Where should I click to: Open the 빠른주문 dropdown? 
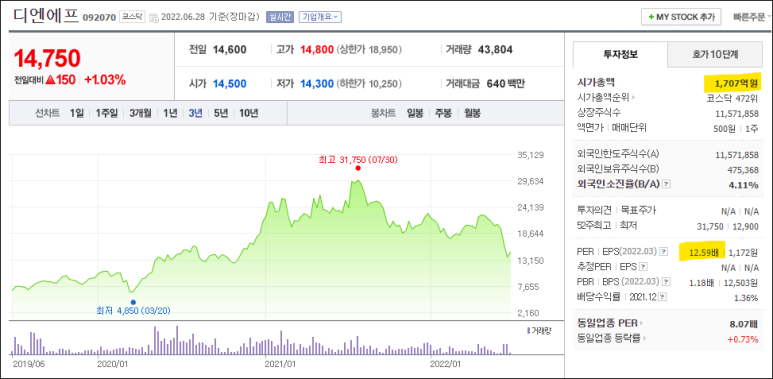752,17
